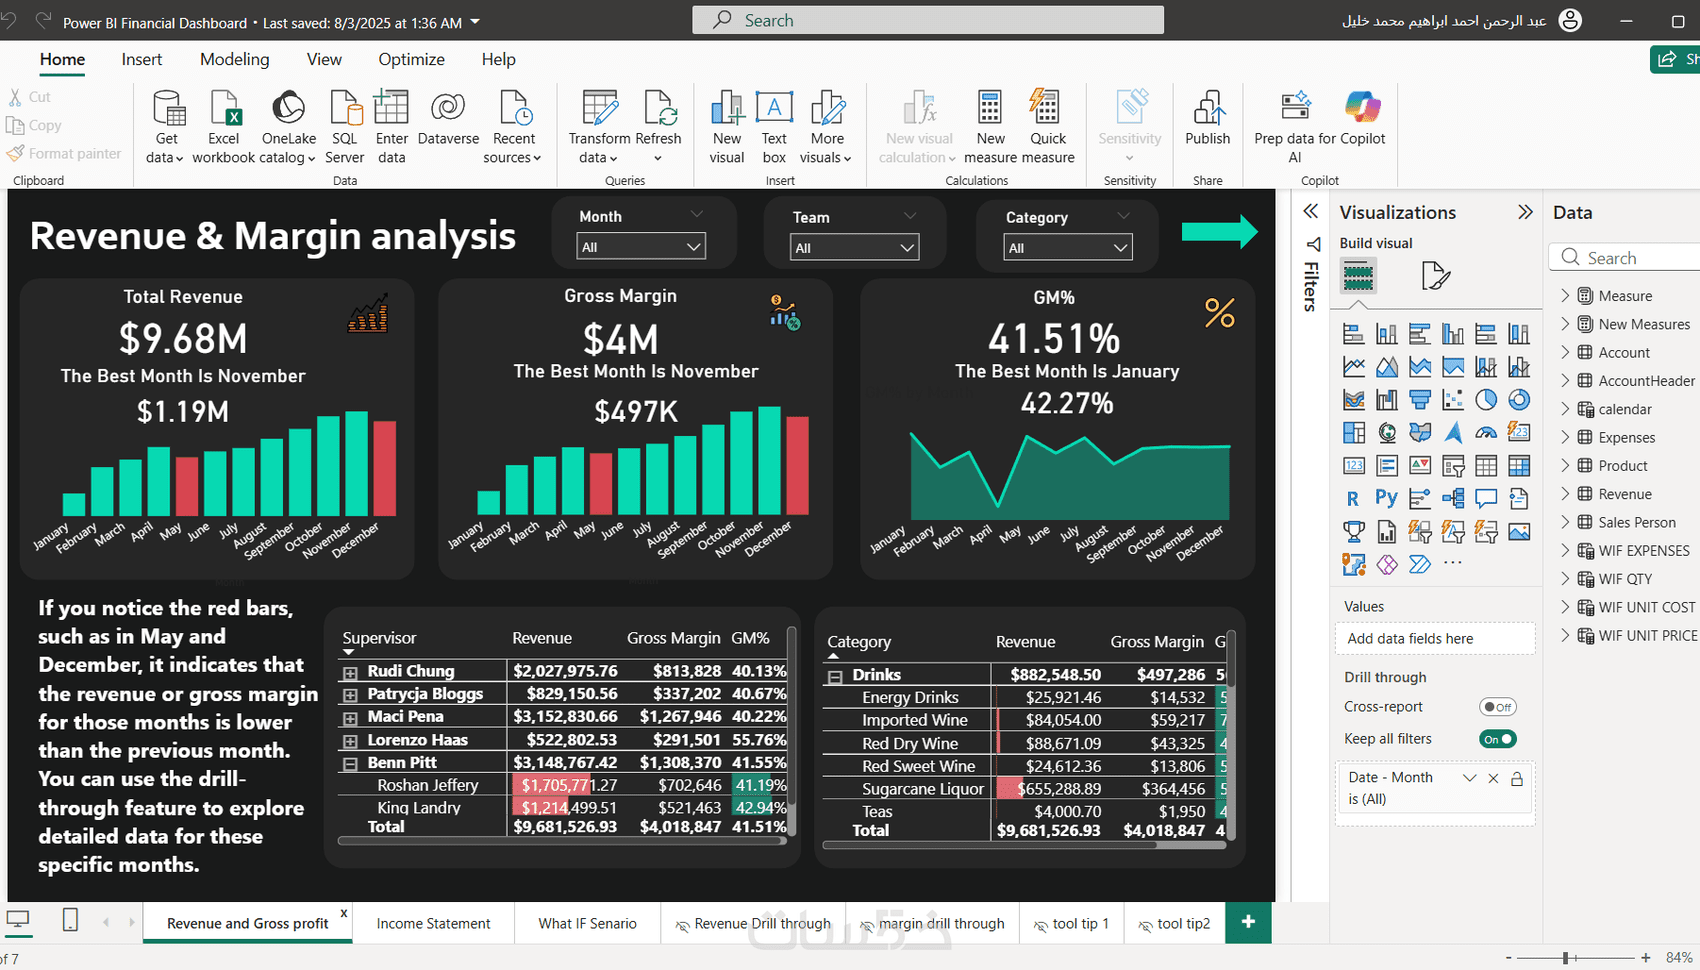Image resolution: width=1700 pixels, height=970 pixels.
Task: Open the Team slicer dropdown
Action: pos(854,247)
